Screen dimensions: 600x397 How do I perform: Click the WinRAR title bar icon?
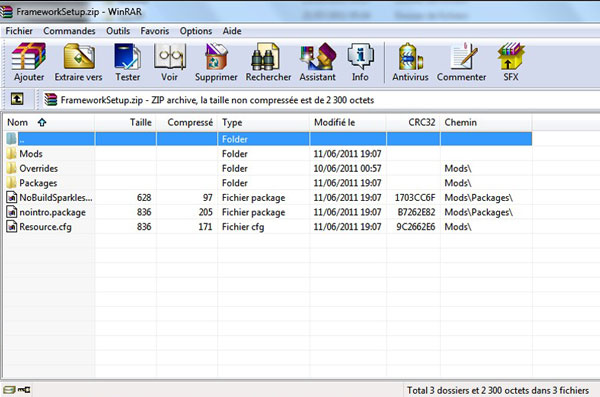pyautogui.click(x=7, y=11)
